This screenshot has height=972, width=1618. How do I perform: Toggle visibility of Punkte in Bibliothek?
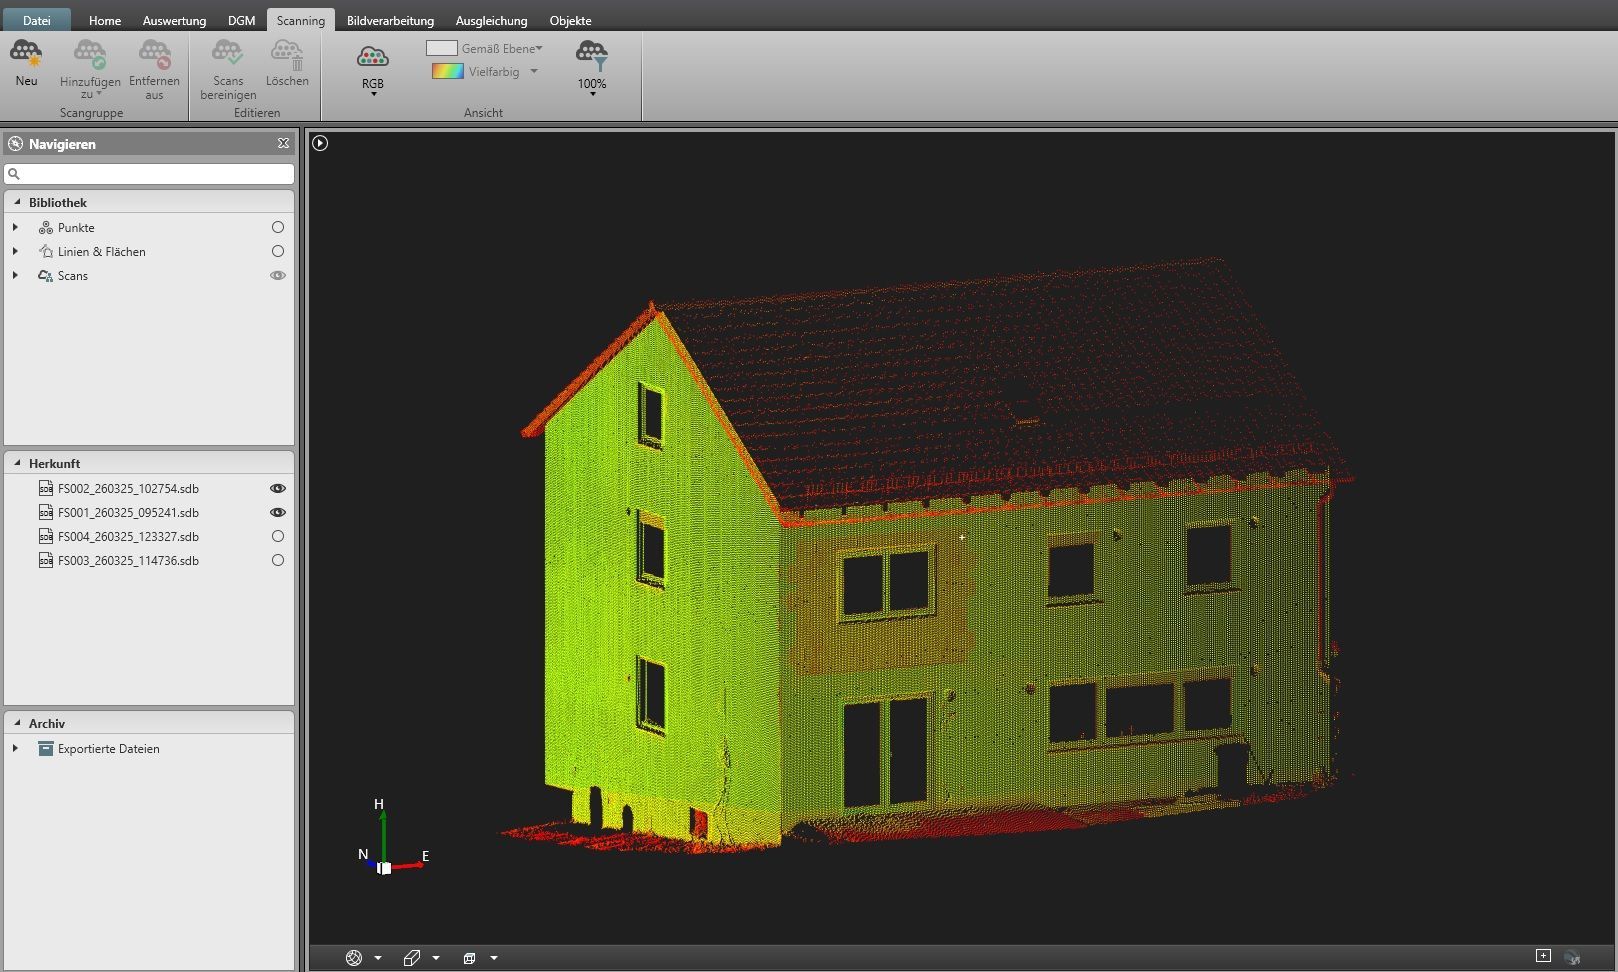pyautogui.click(x=278, y=228)
